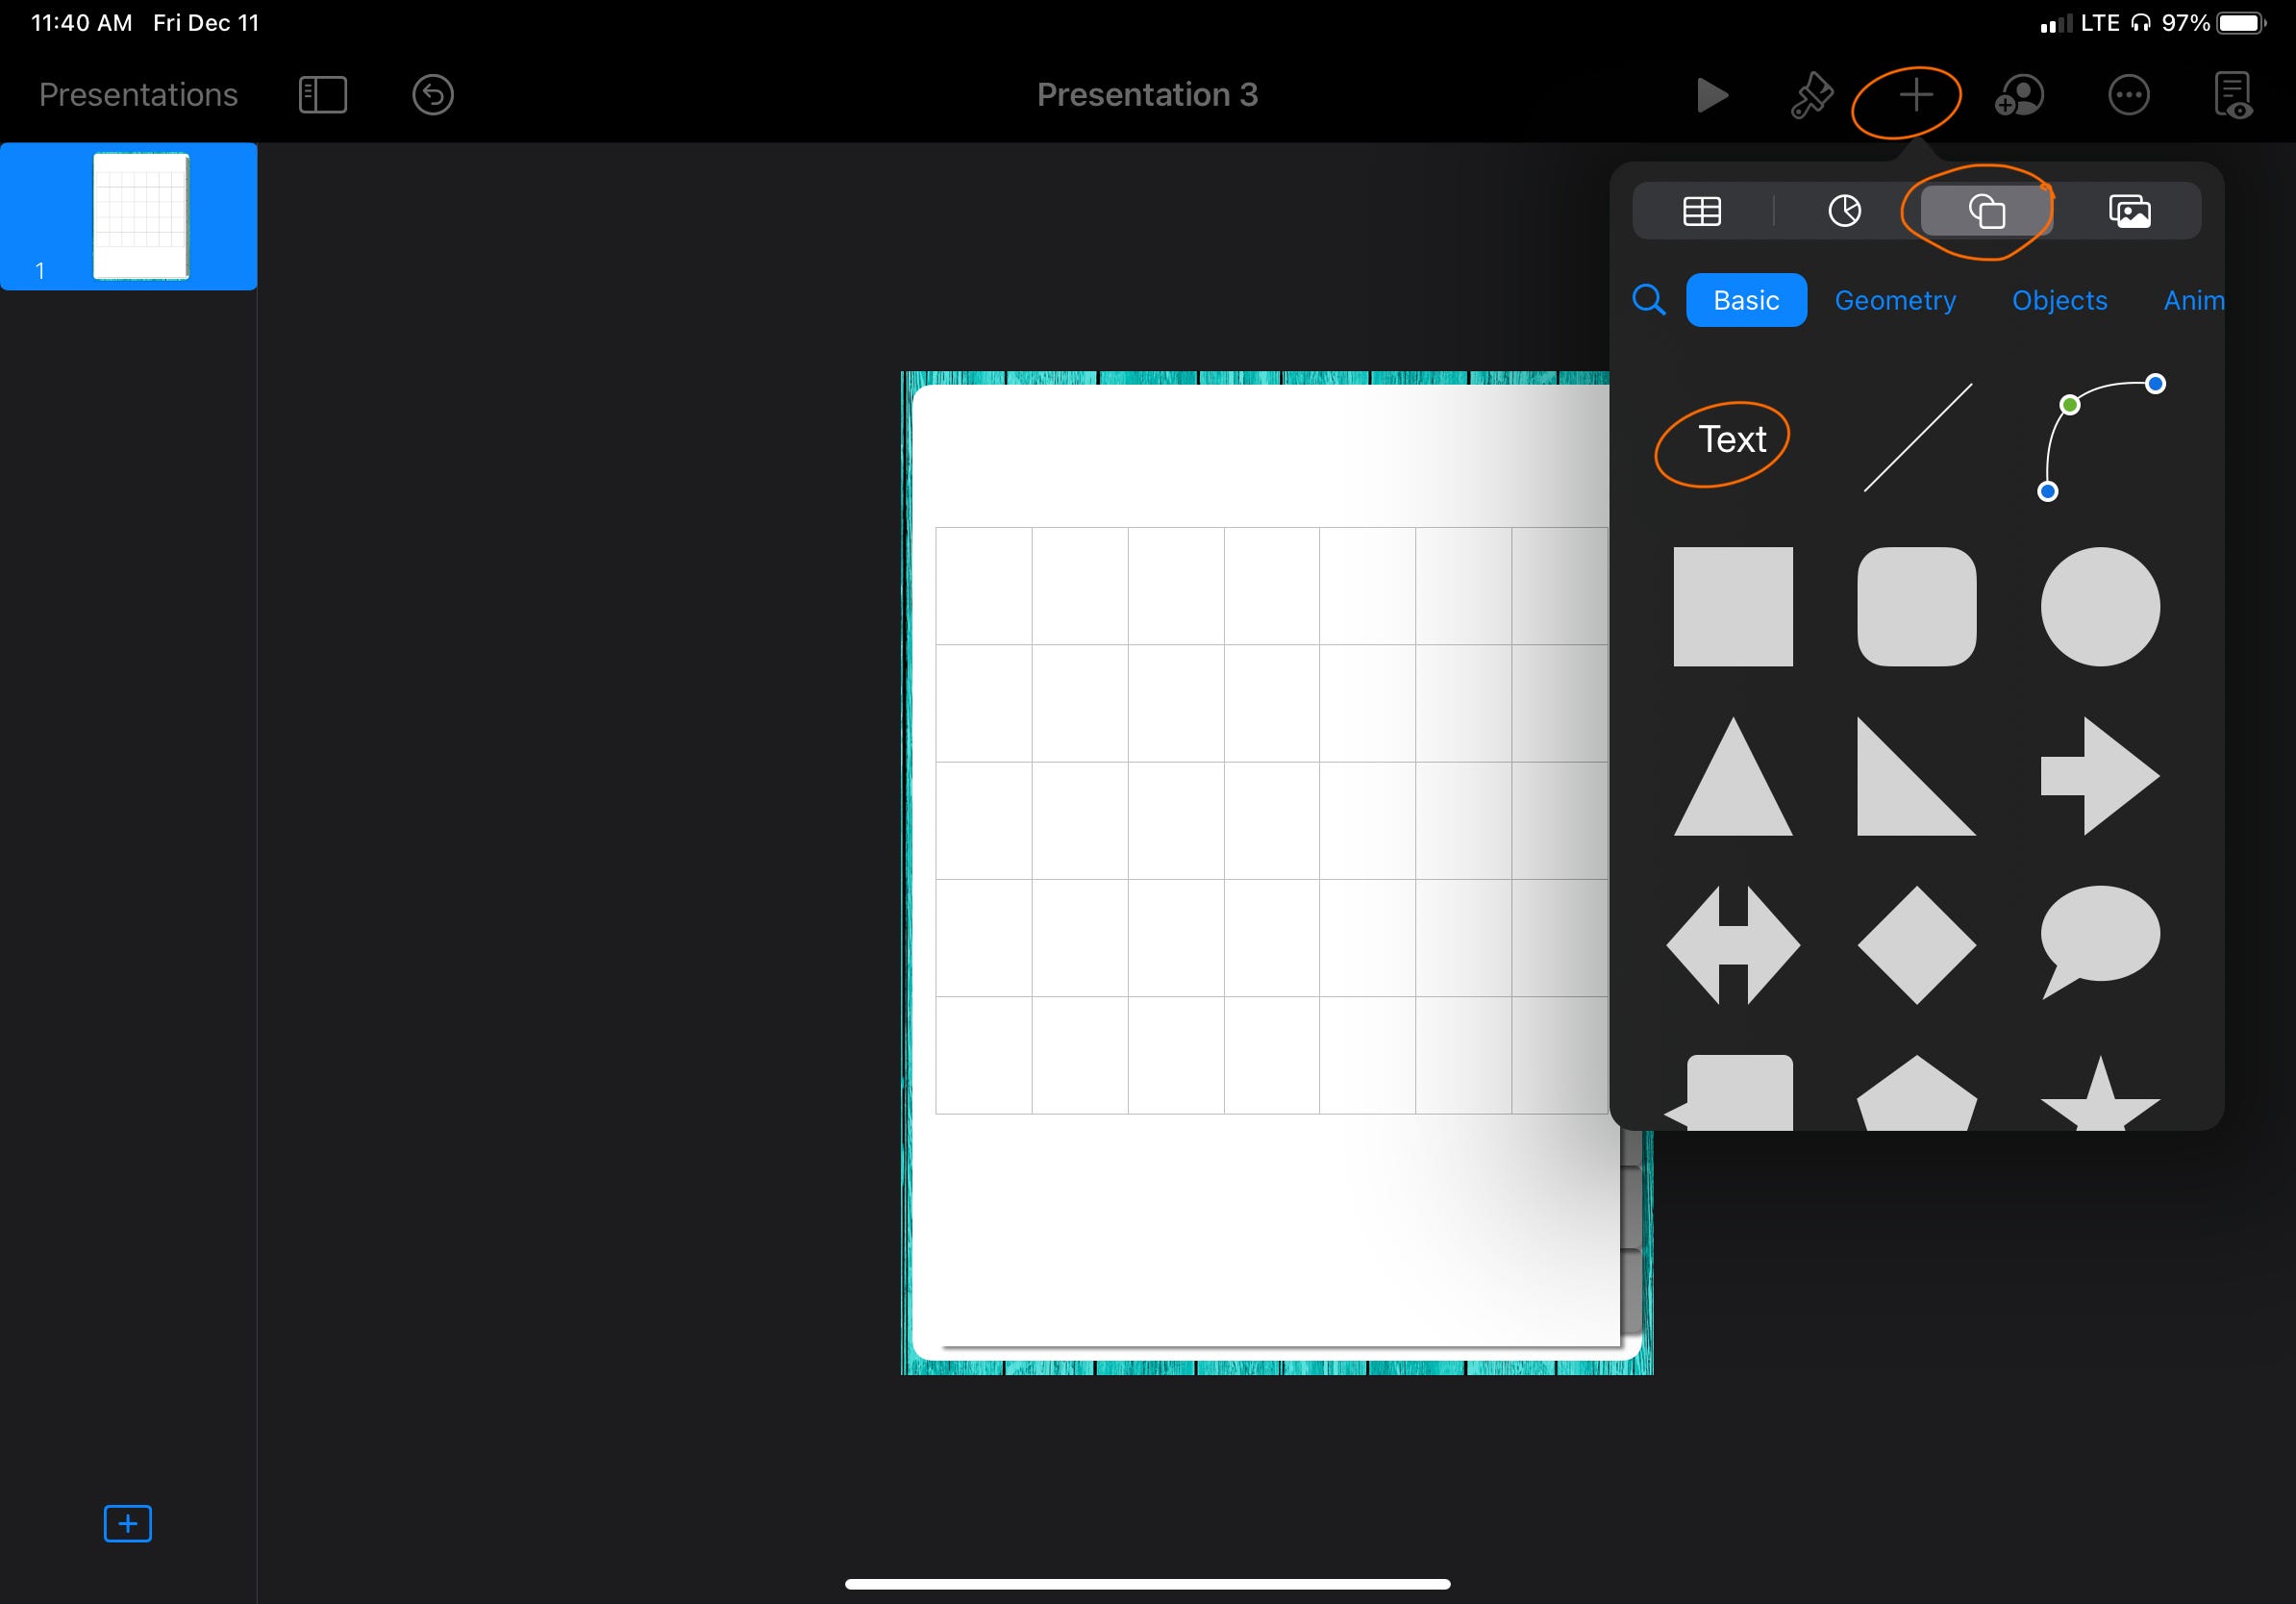Open the presenter notes view icon

pos(2232,96)
